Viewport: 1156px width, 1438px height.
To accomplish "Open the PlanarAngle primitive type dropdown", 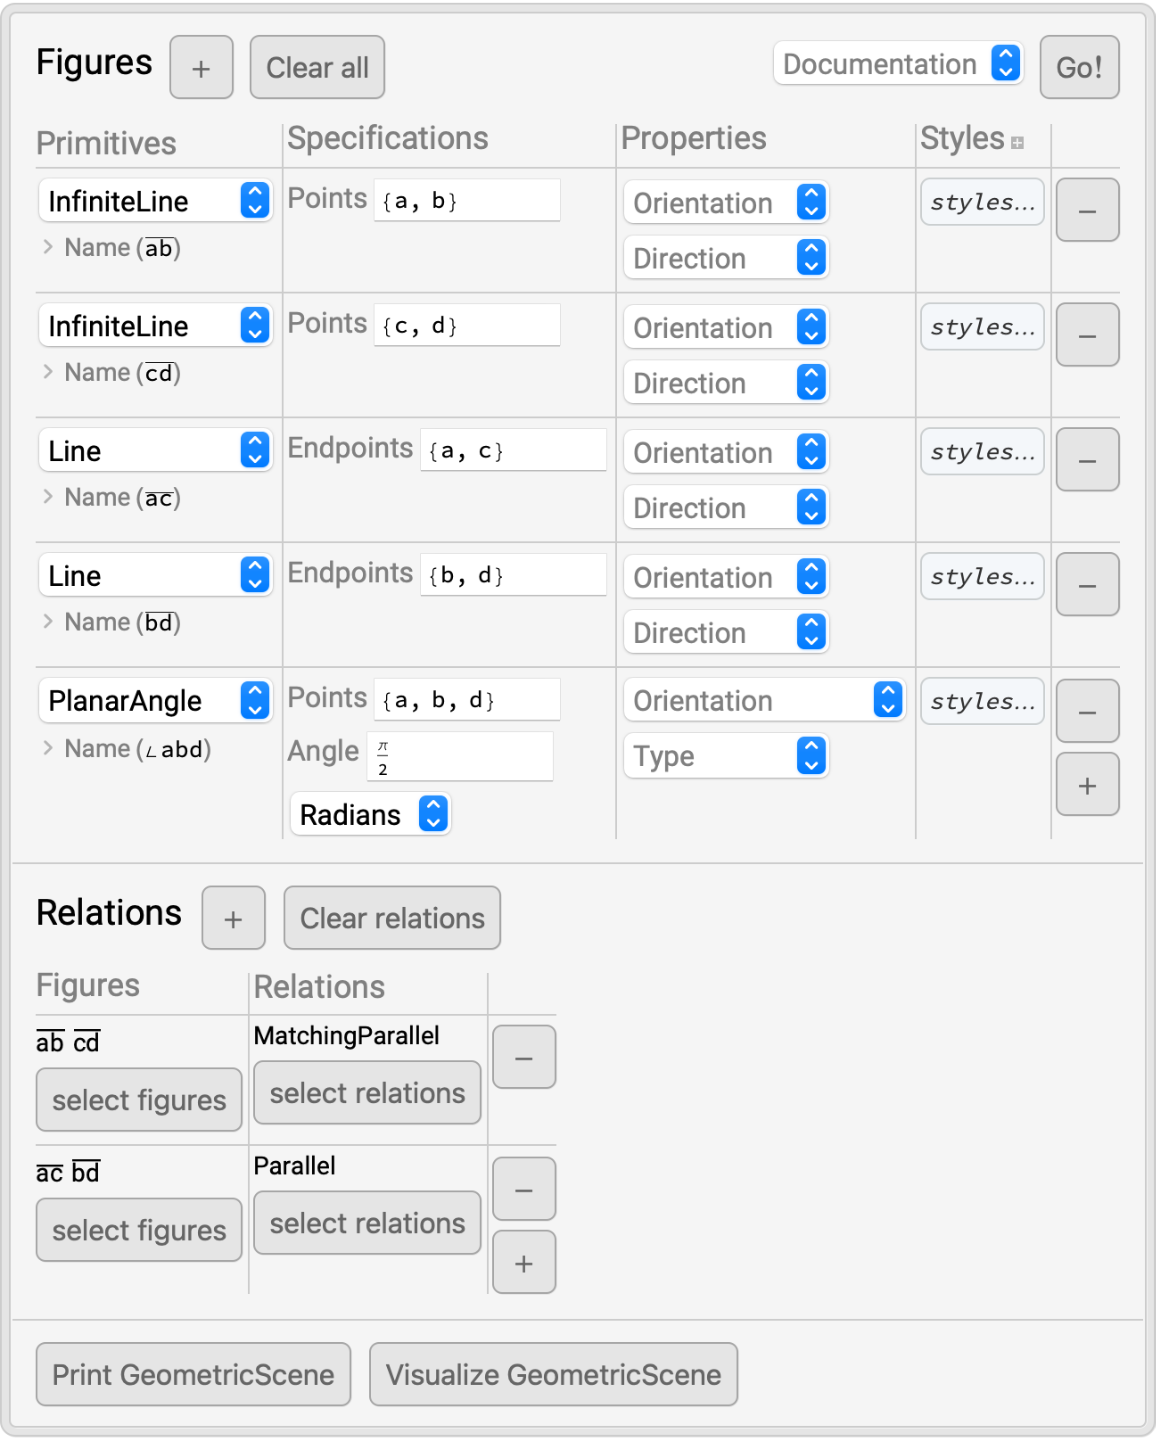I will 155,701.
